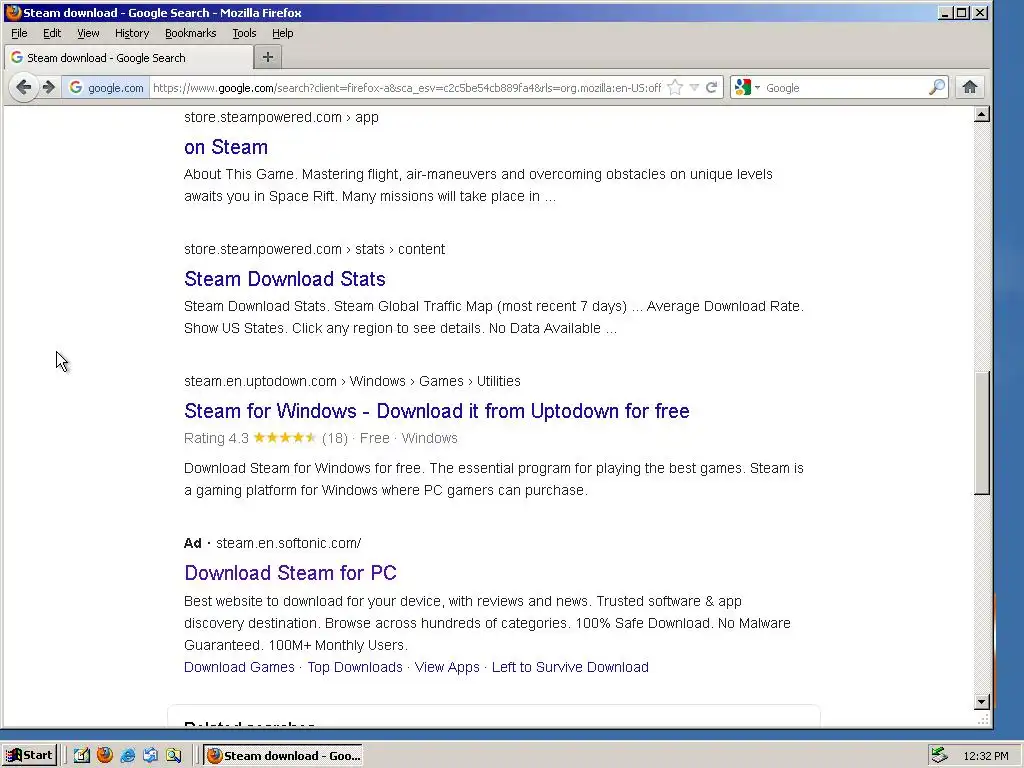
Task: Click the Top Downloads sitelink
Action: [x=355, y=667]
